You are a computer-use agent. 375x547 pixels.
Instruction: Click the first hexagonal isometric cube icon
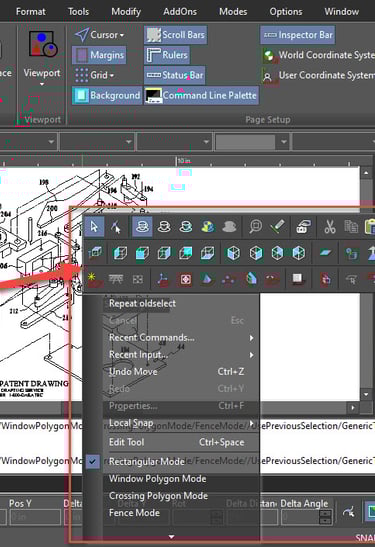[x=233, y=253]
